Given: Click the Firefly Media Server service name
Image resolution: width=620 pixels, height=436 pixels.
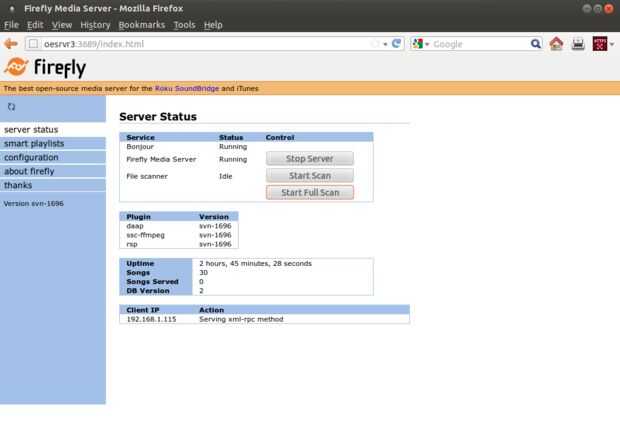Looking at the screenshot, I should 161,159.
